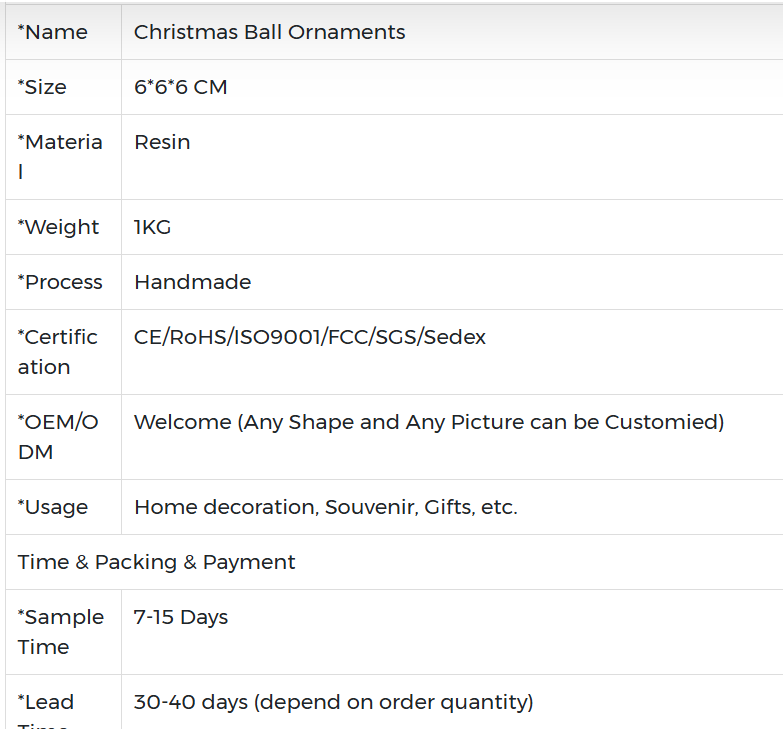Viewport: 783px width, 729px height.
Task: Click the *Size label cell
Action: [42, 87]
